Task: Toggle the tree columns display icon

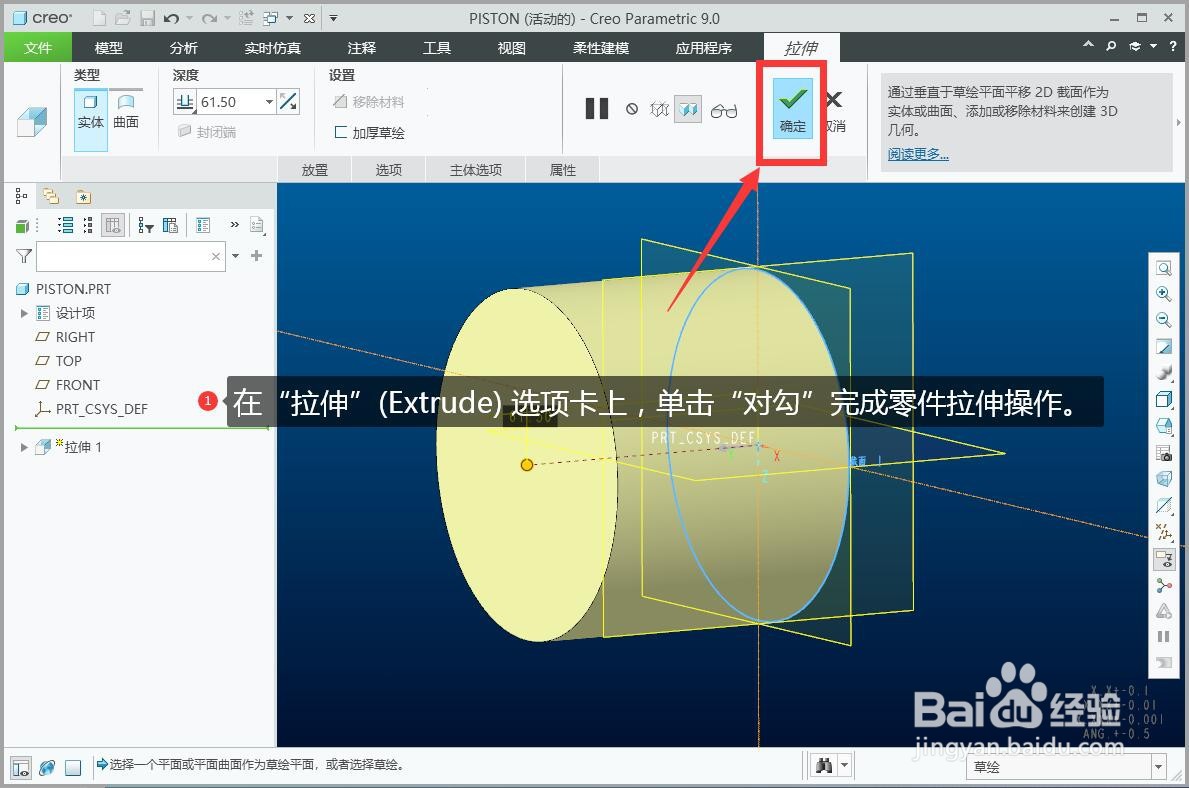Action: [x=113, y=225]
